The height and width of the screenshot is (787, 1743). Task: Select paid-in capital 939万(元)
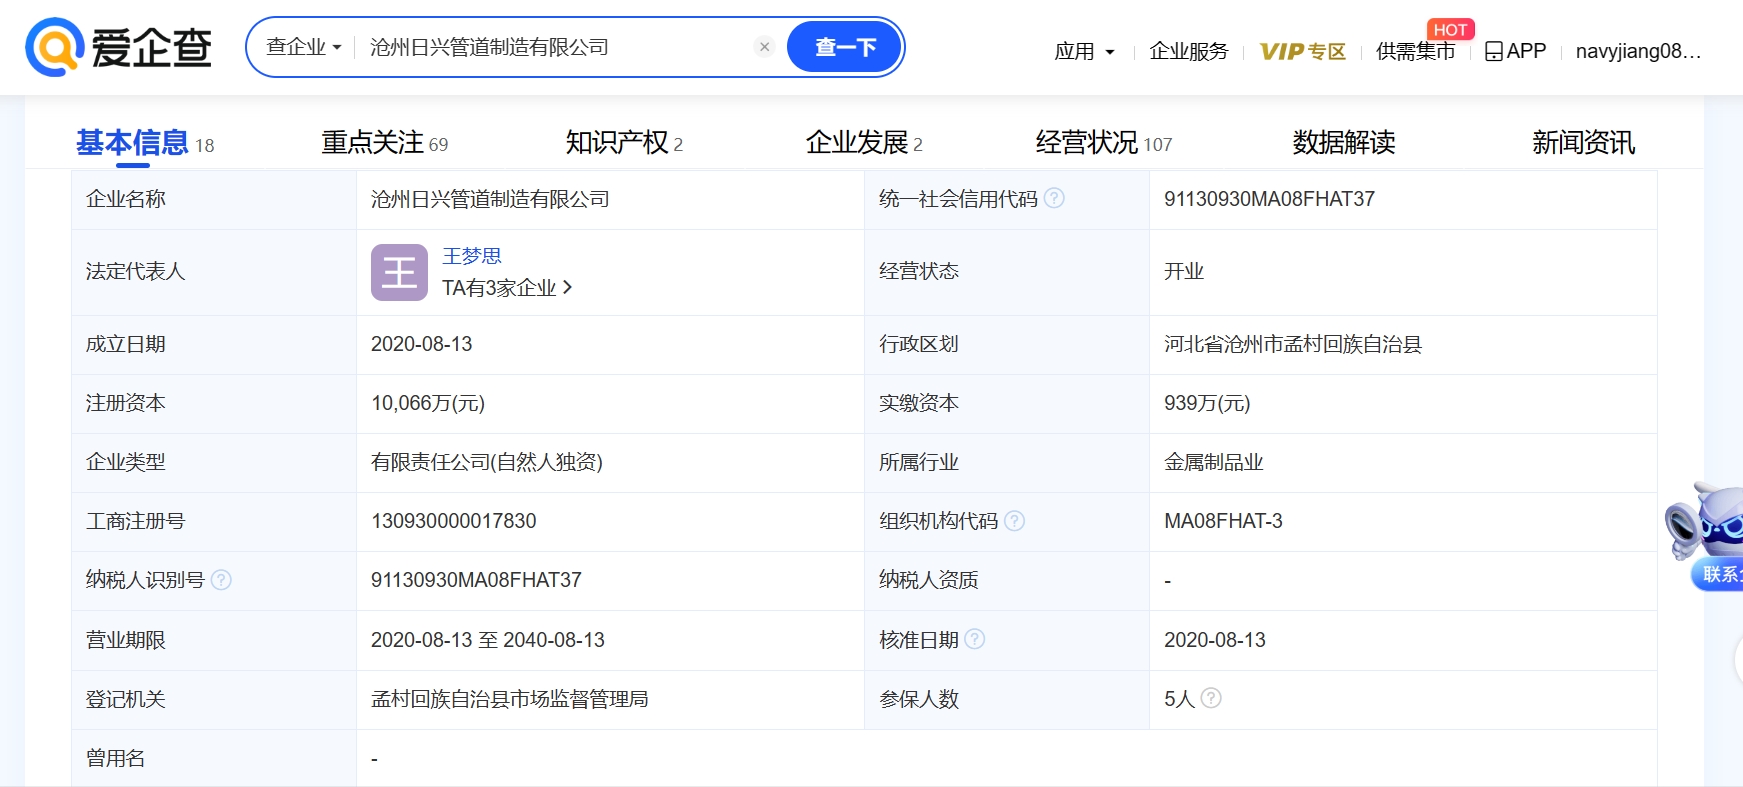tap(1207, 403)
